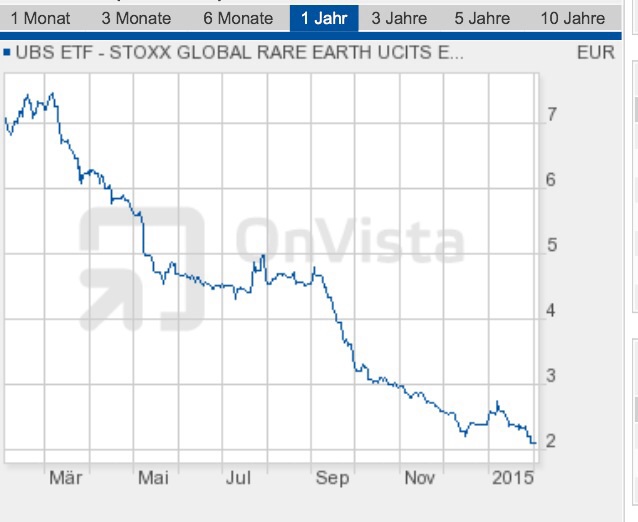Click the y-axis value 7
Viewport: 638px width, 522px height.
551,114
